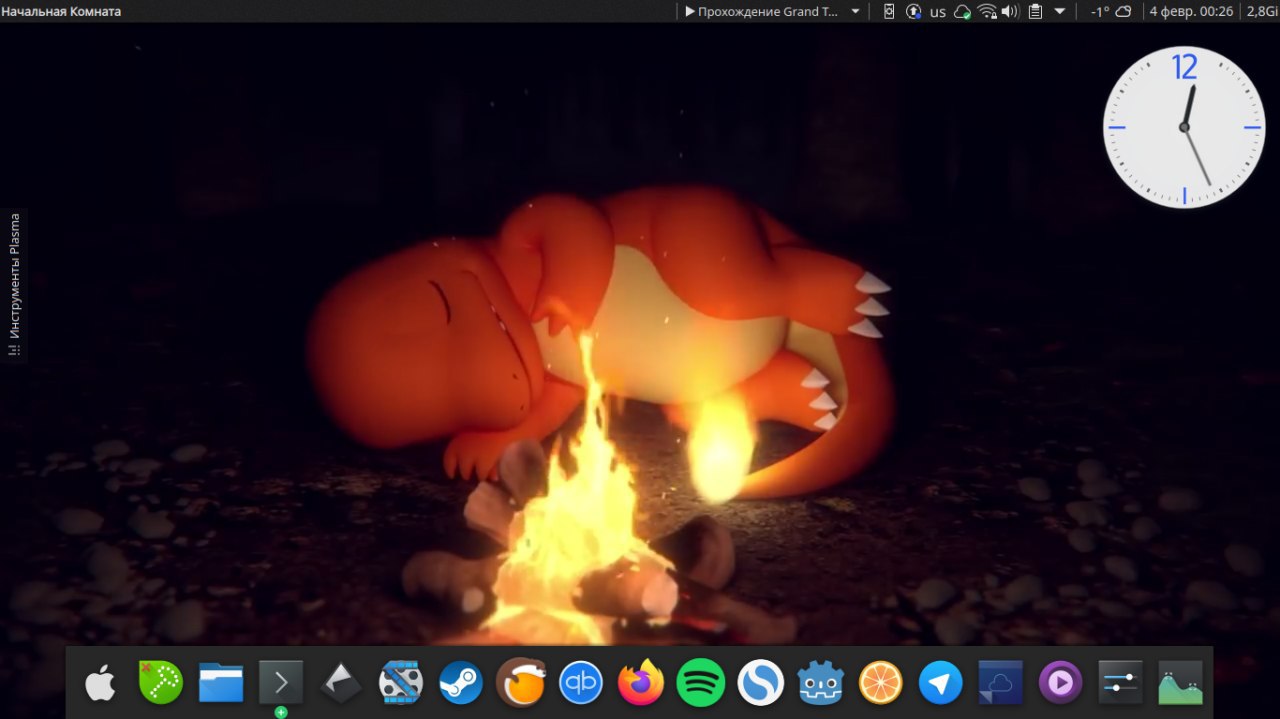Expand the media player dropdown arrow
The image size is (1280, 719).
855,12
